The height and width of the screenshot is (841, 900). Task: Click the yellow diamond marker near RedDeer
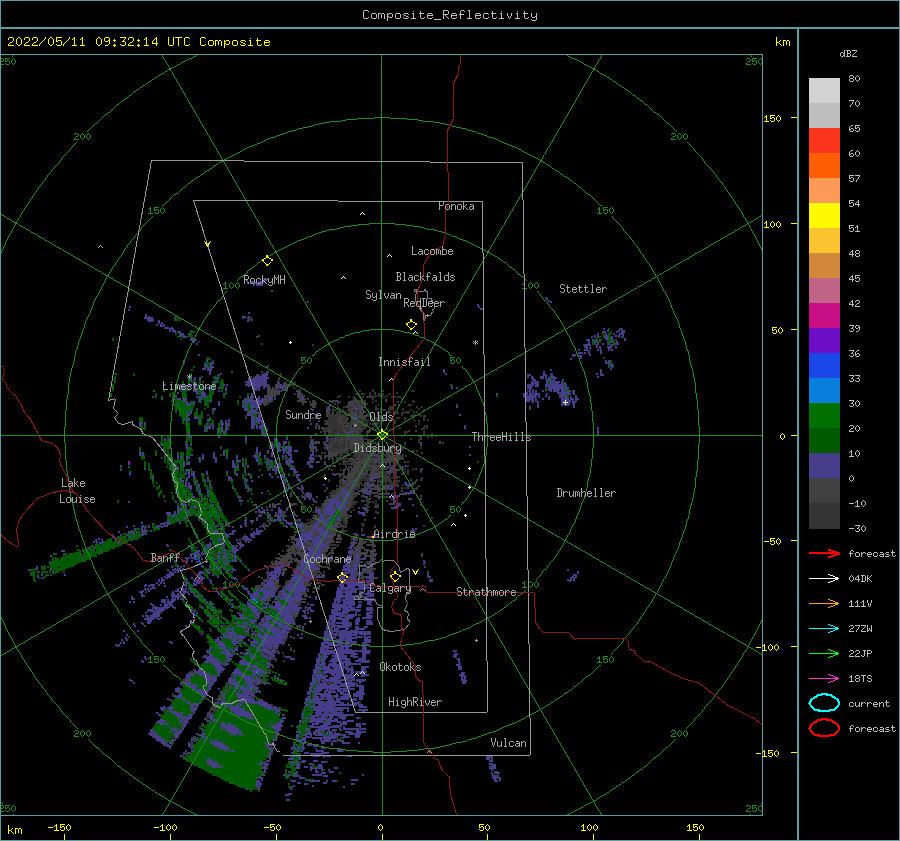(x=411, y=324)
